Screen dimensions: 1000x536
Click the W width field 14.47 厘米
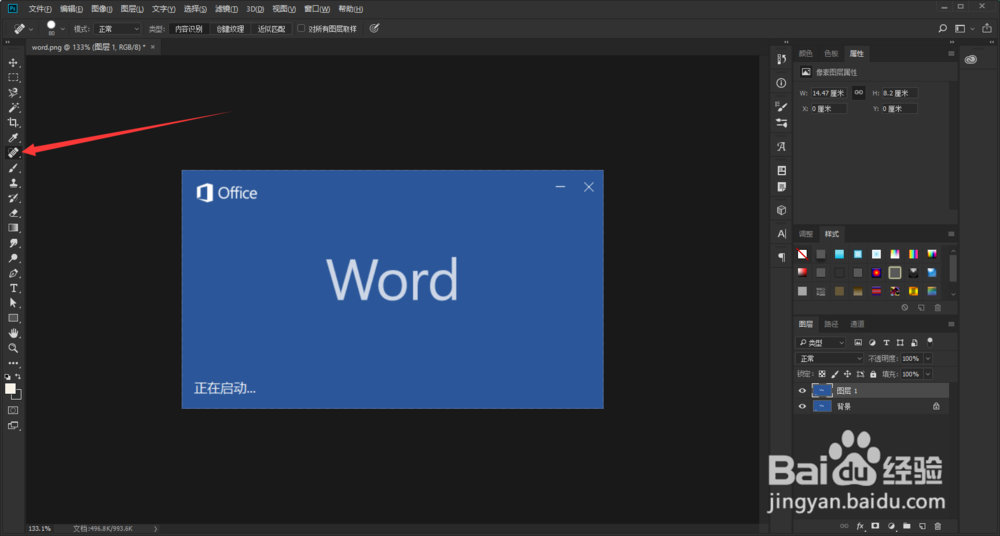829,93
